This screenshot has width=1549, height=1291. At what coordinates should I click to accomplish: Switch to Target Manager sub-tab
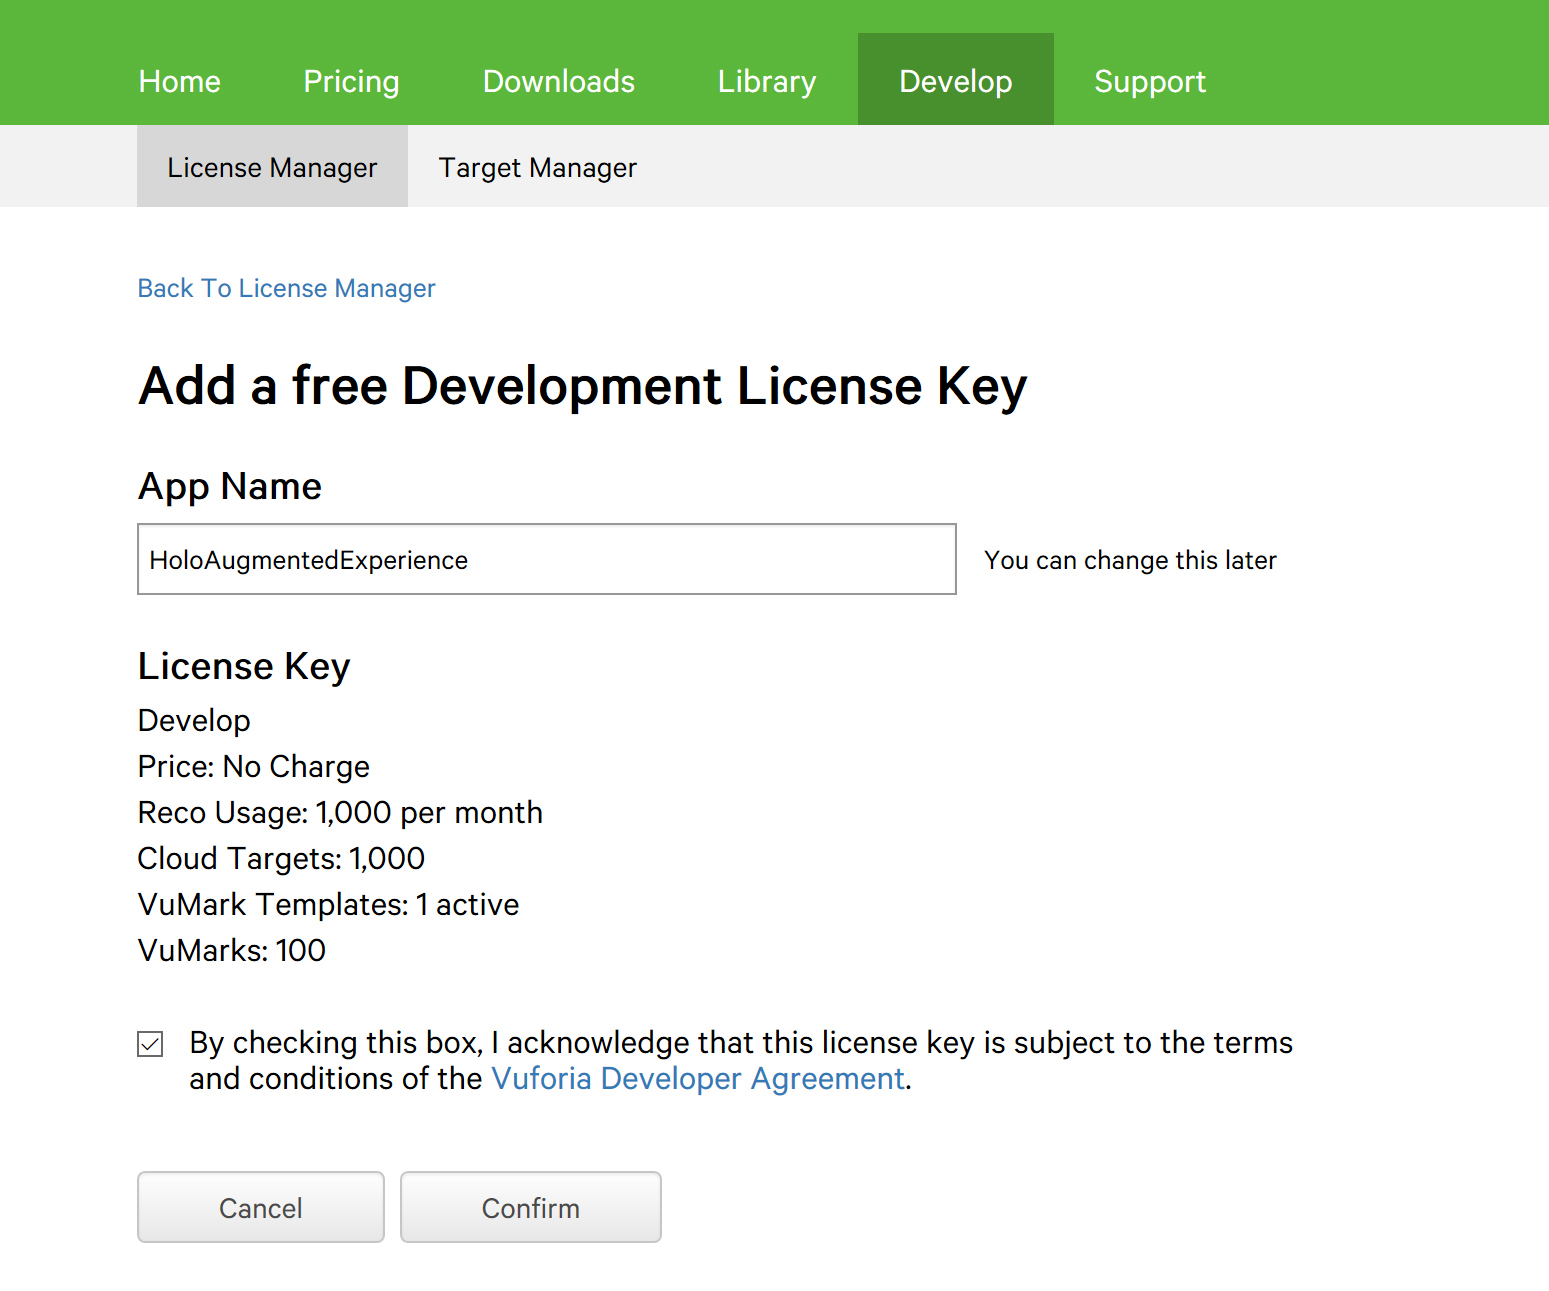pyautogui.click(x=537, y=167)
